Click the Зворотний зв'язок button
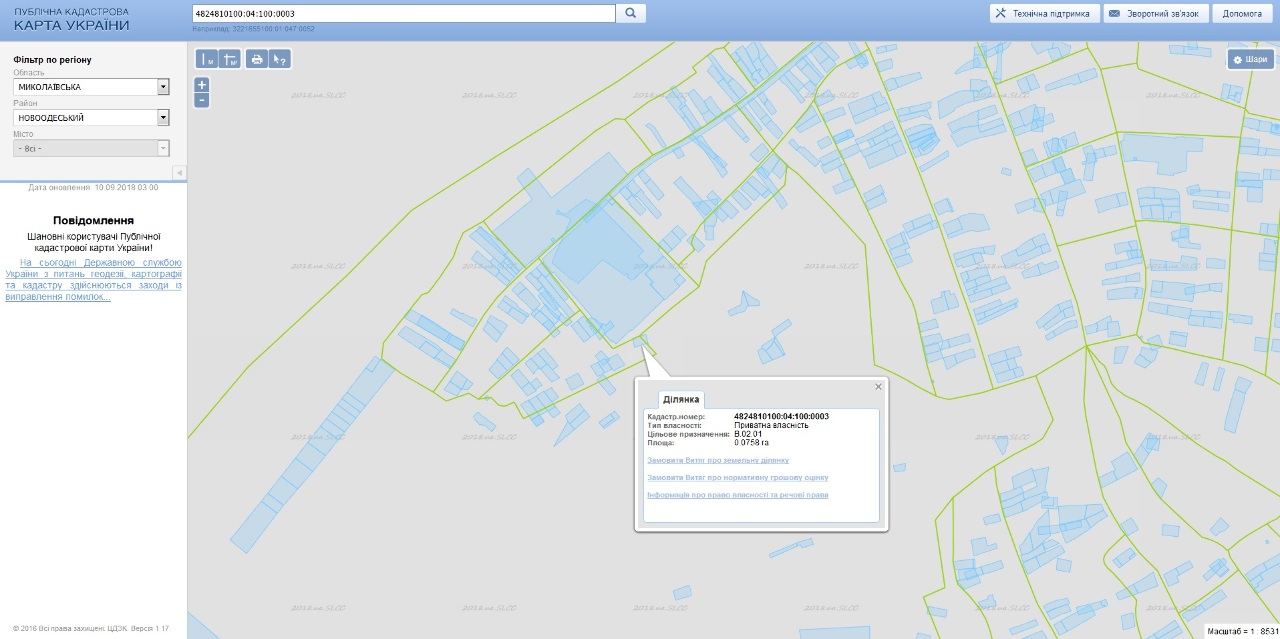 [1155, 14]
